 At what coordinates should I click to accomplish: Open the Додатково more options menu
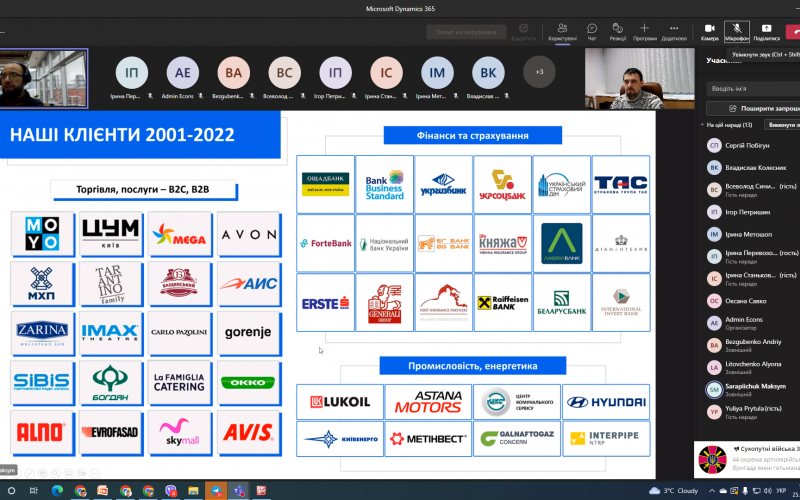pyautogui.click(x=674, y=32)
